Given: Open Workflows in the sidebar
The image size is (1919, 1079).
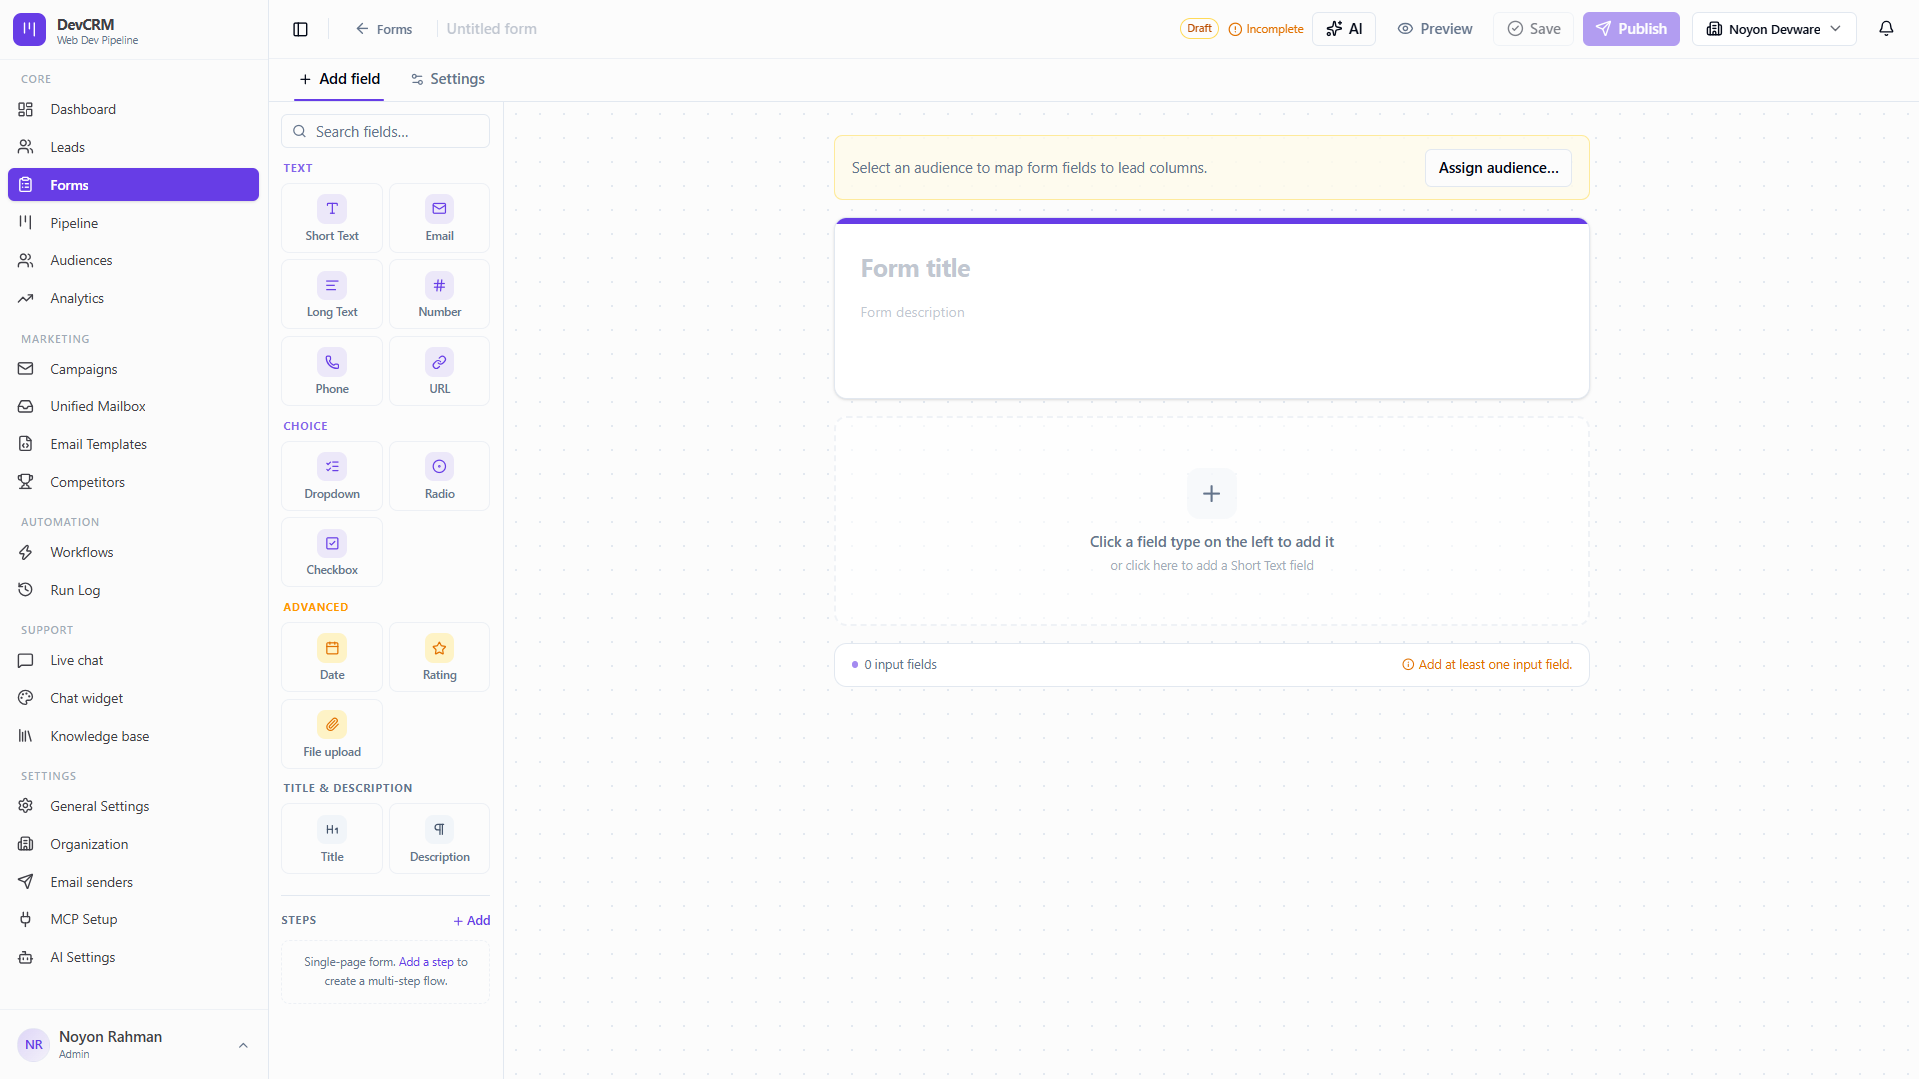Looking at the screenshot, I should [x=133, y=552].
